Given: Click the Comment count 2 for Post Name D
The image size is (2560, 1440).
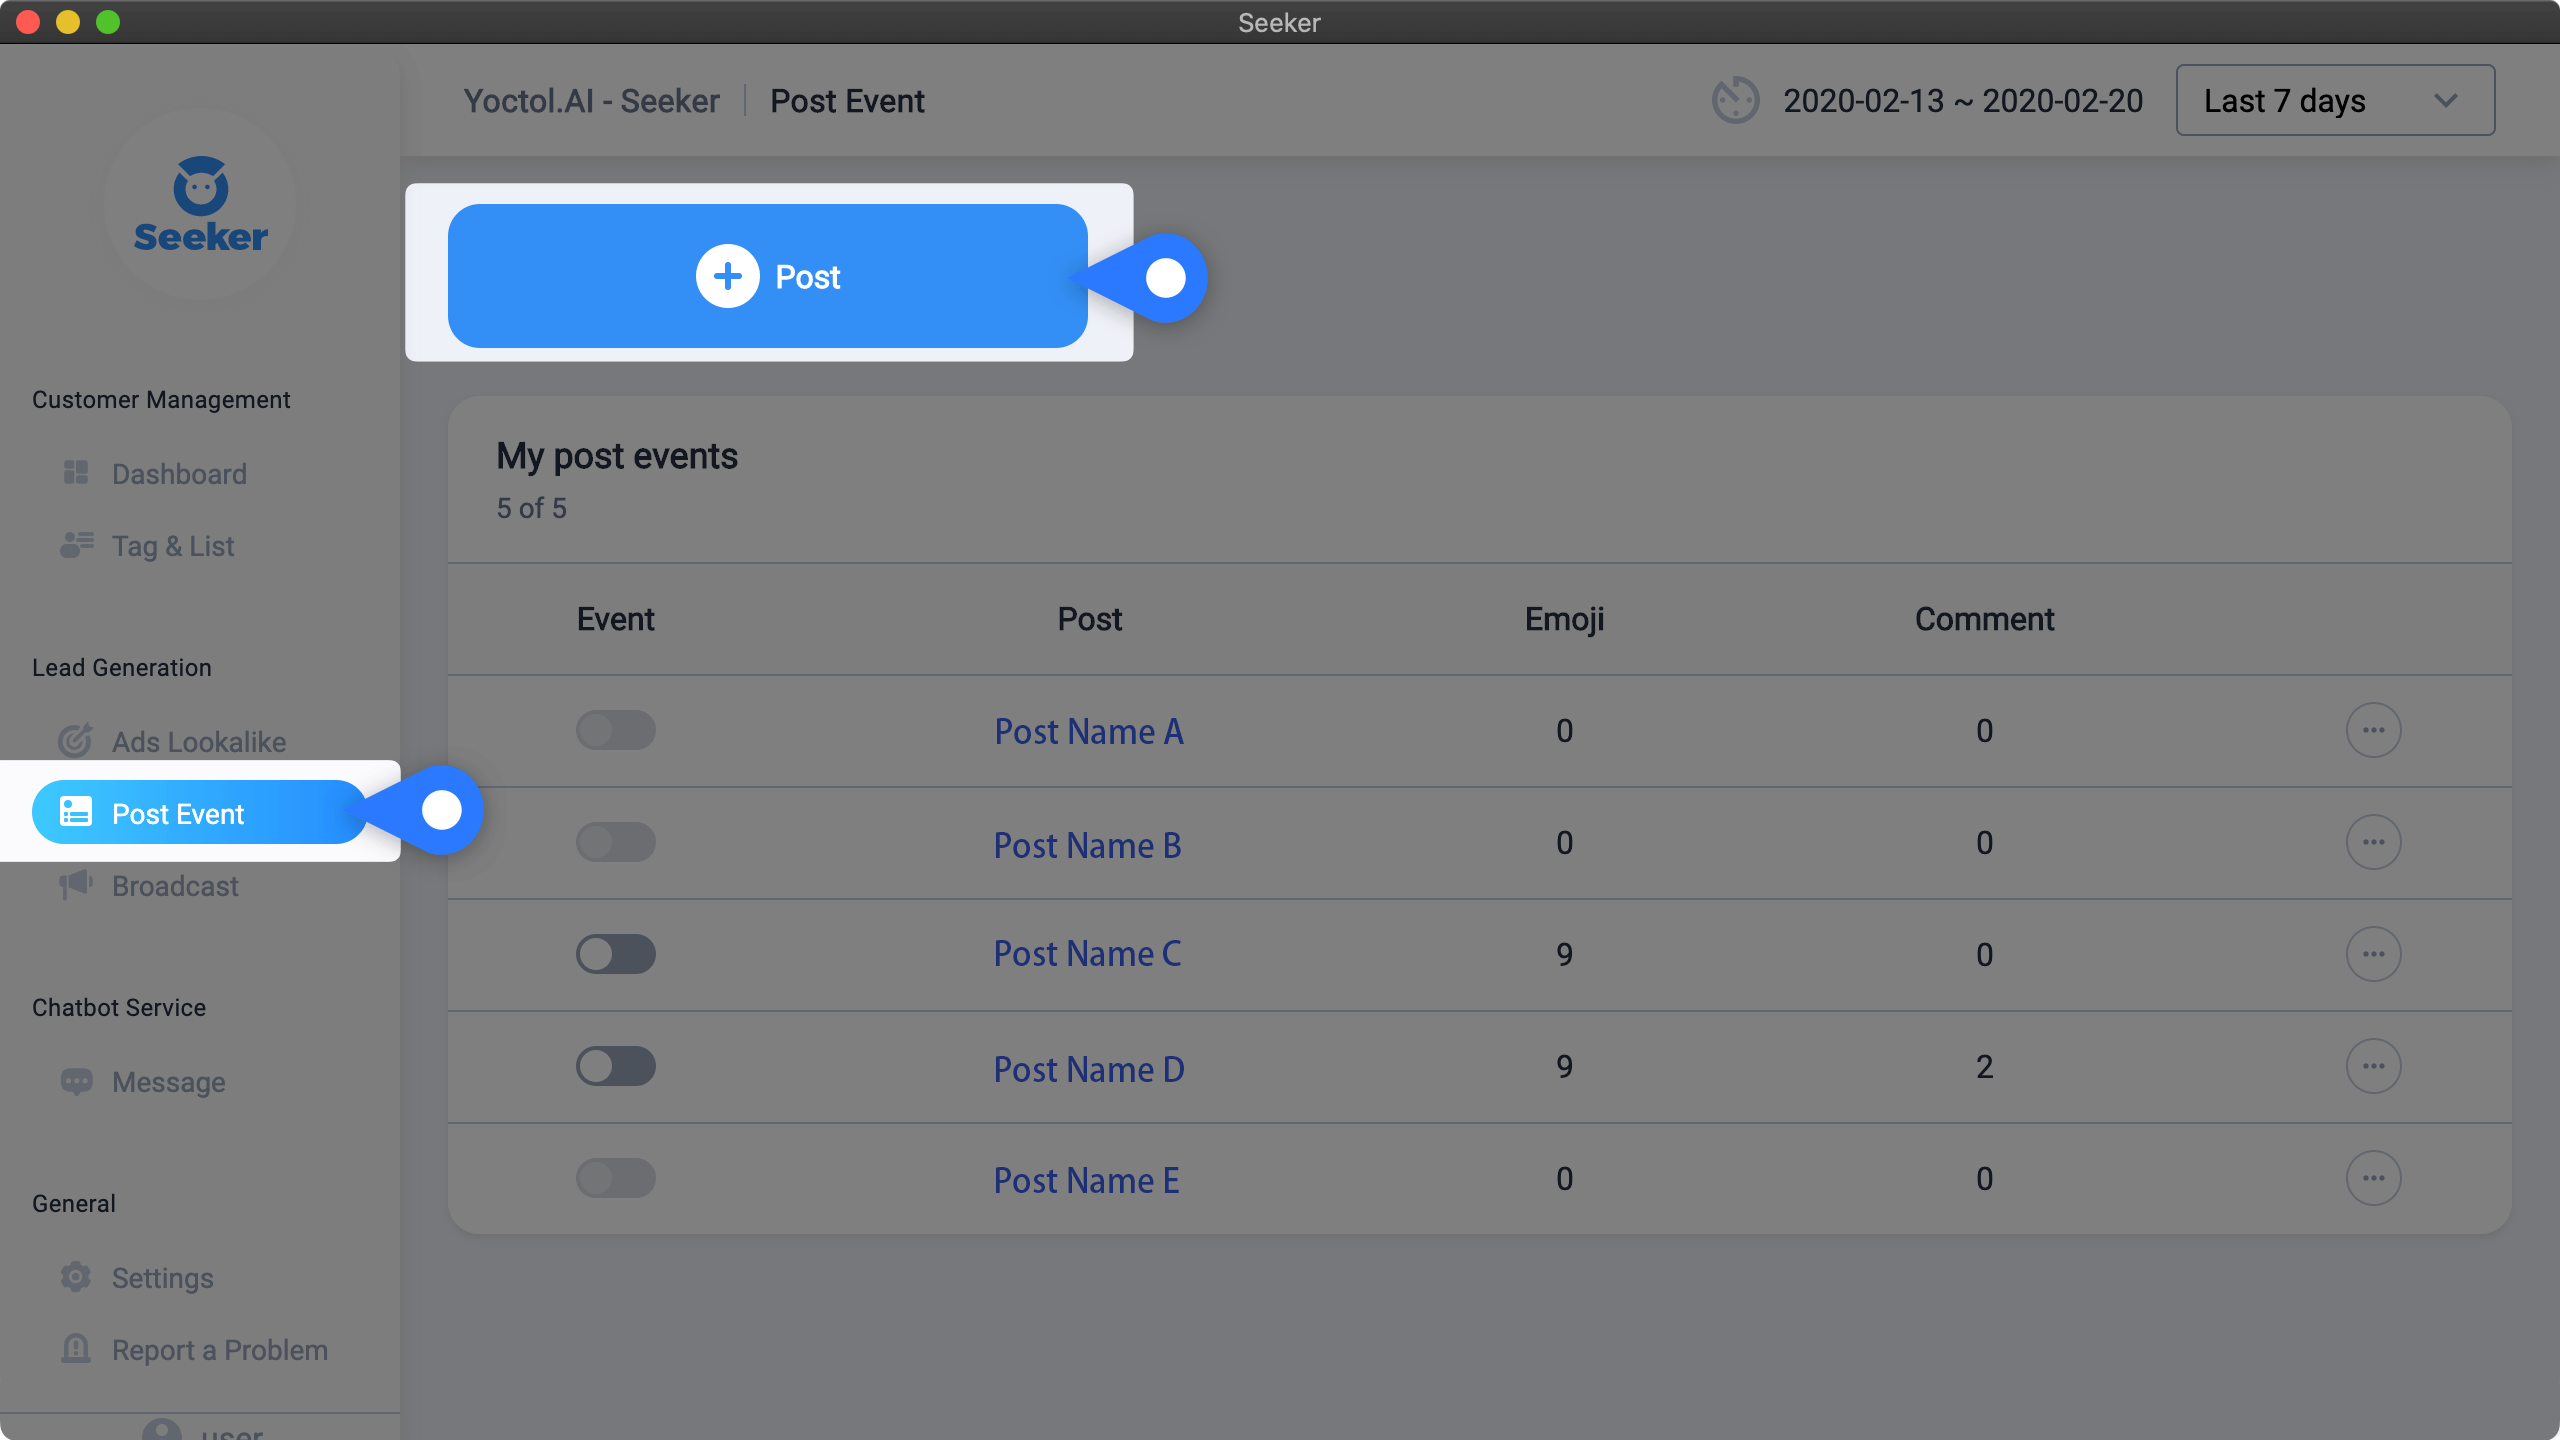Looking at the screenshot, I should [1985, 1066].
